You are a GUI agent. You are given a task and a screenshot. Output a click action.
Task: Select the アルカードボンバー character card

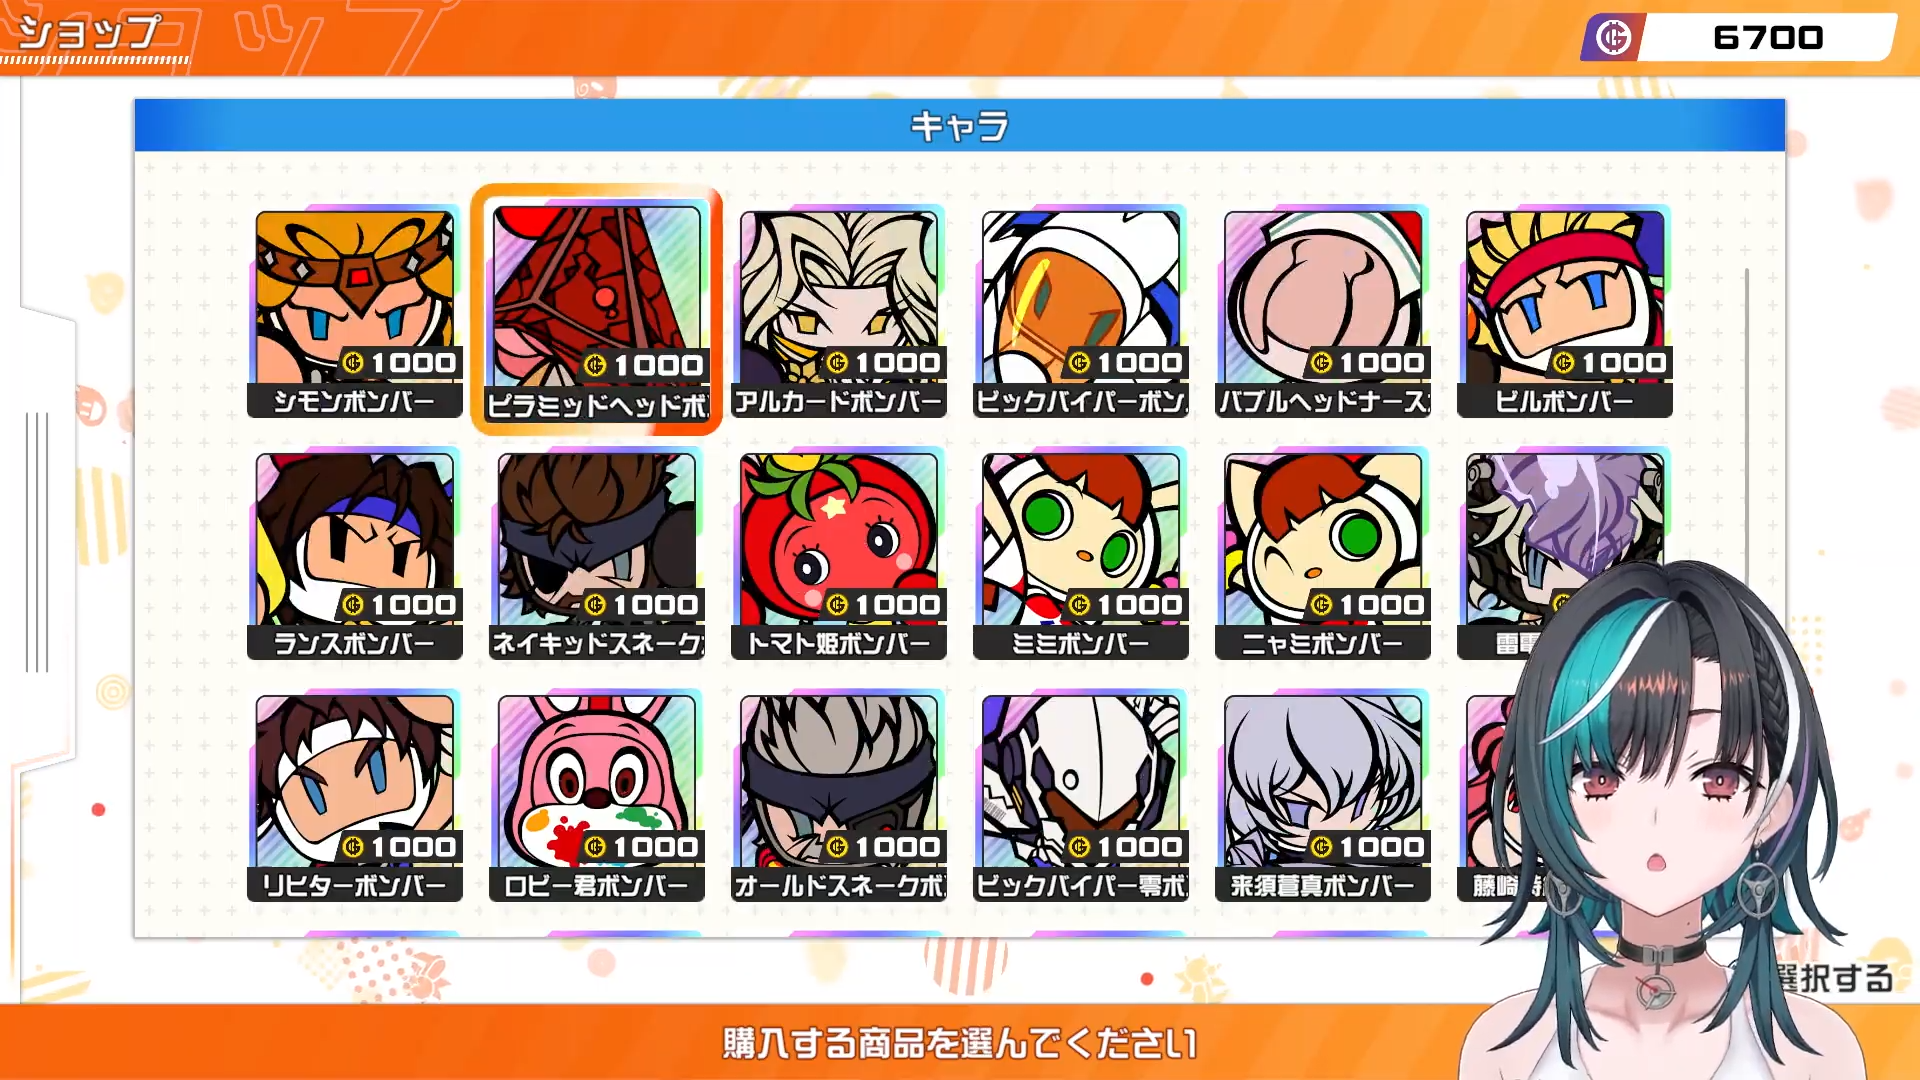pos(839,312)
